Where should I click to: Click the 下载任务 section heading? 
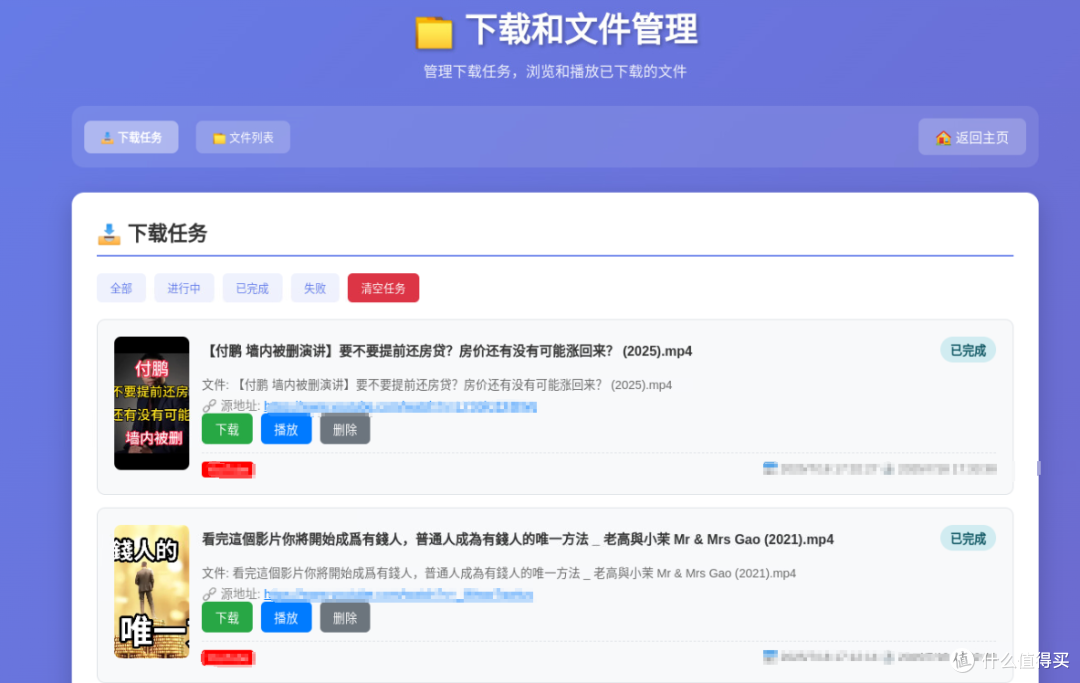(x=167, y=233)
